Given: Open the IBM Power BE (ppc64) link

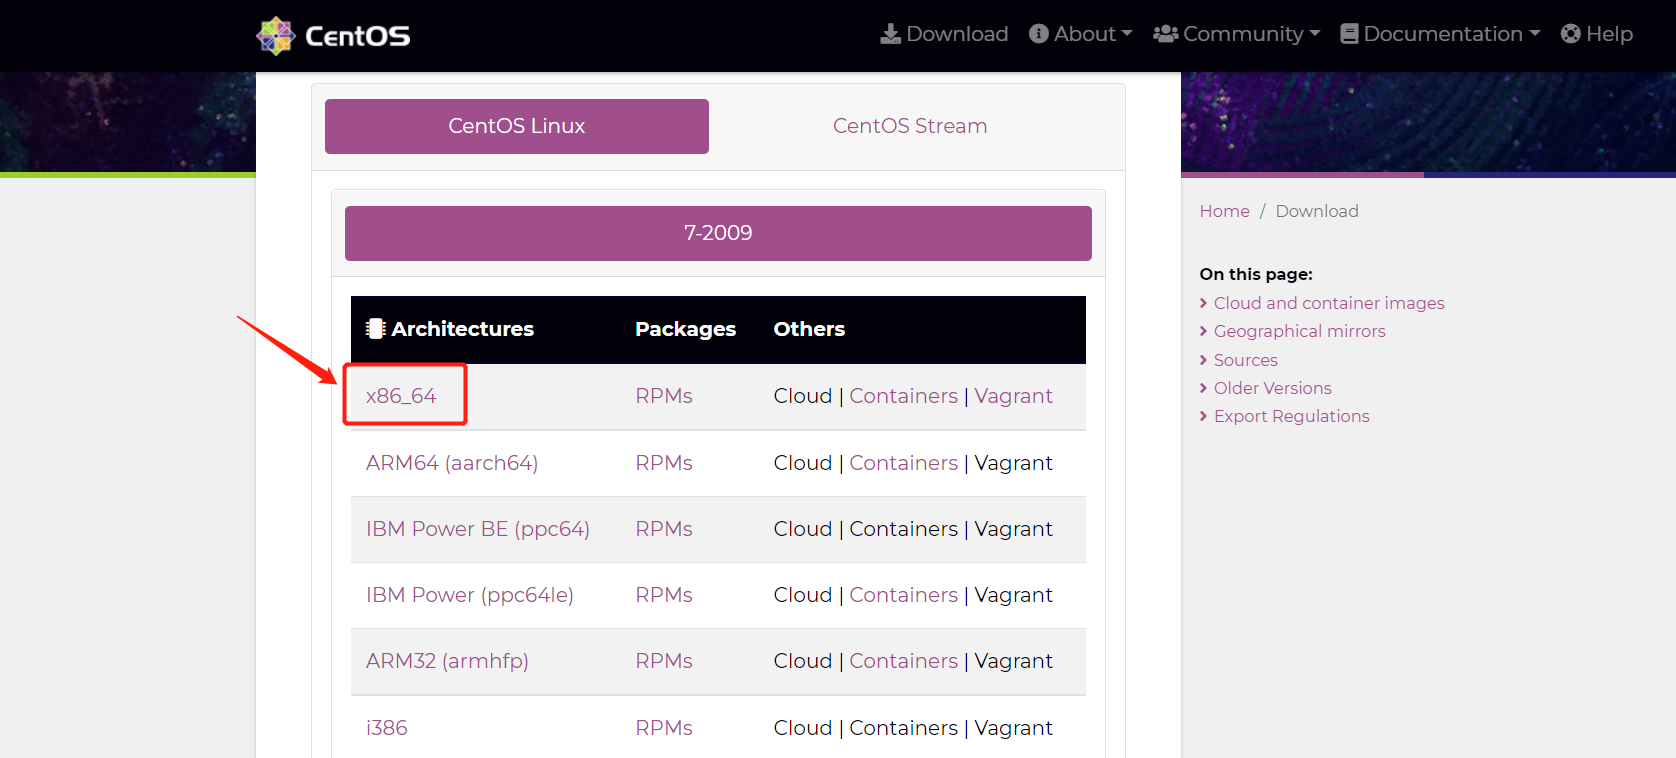Looking at the screenshot, I should click(478, 529).
